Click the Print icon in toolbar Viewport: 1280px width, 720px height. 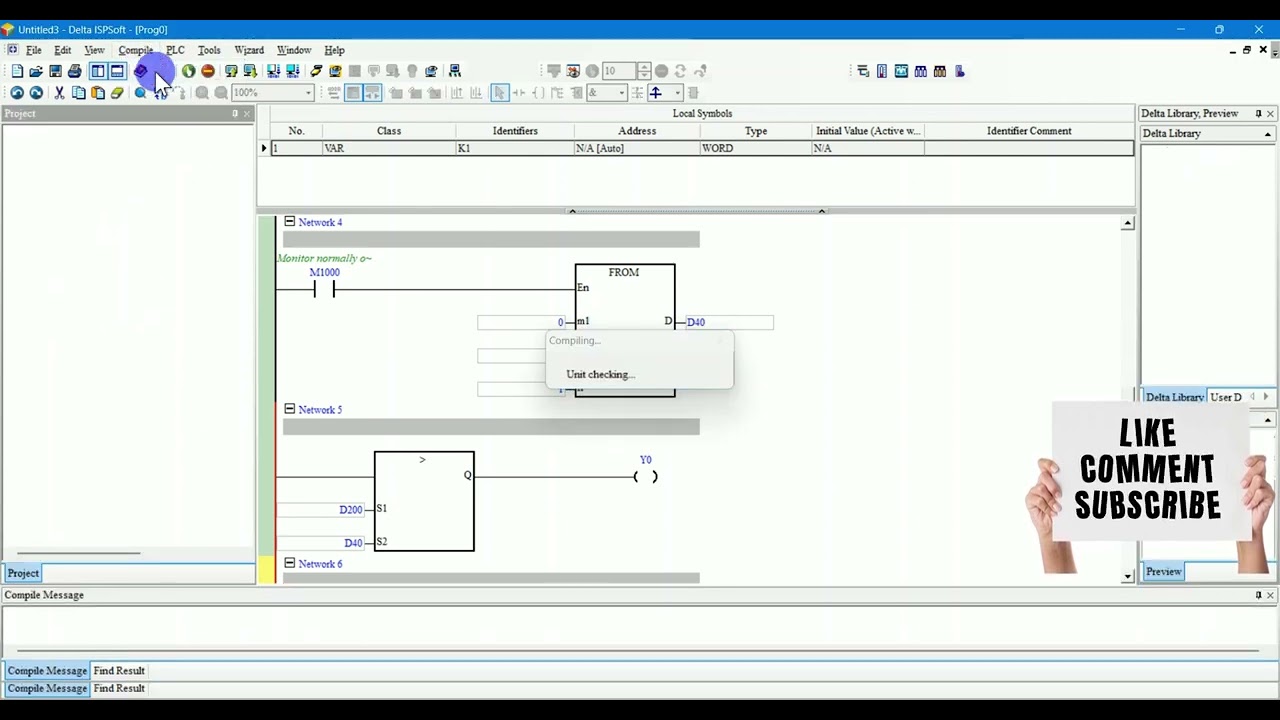point(75,71)
